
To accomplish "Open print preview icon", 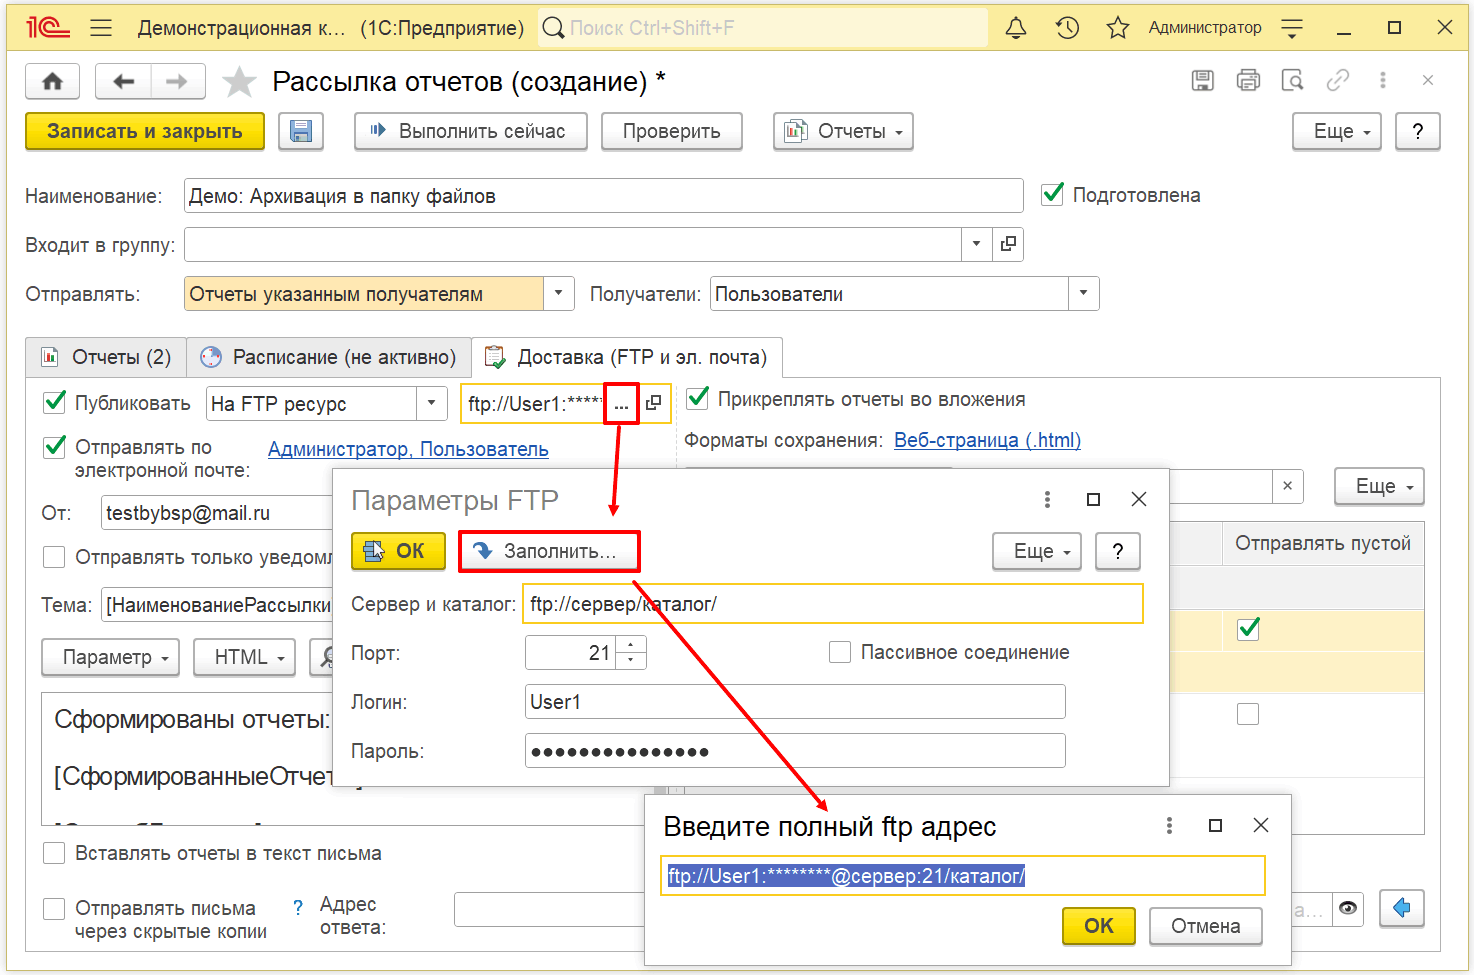I will [1293, 81].
